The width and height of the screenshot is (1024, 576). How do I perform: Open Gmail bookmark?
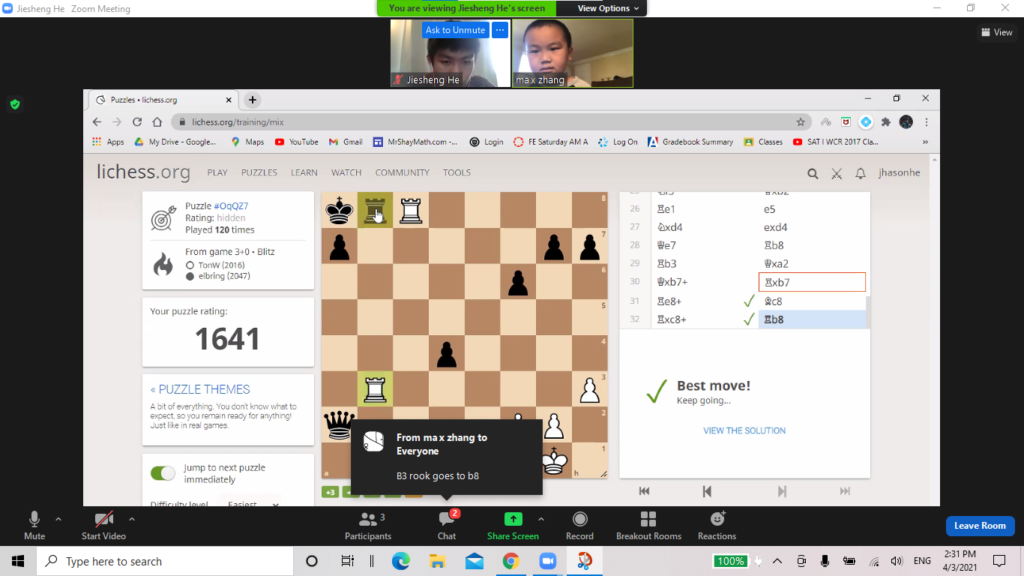click(x=345, y=142)
